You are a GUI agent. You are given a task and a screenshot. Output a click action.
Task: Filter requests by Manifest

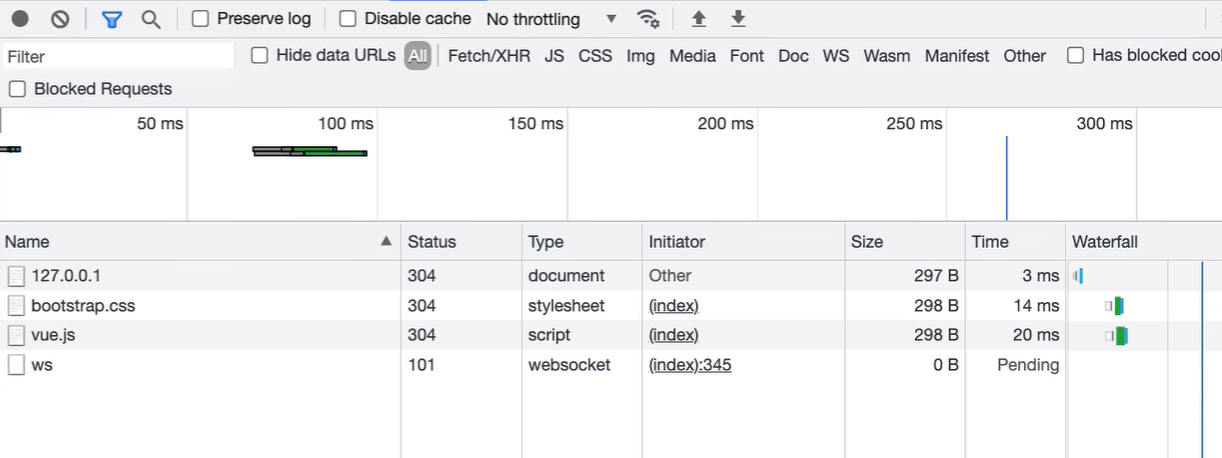click(957, 56)
